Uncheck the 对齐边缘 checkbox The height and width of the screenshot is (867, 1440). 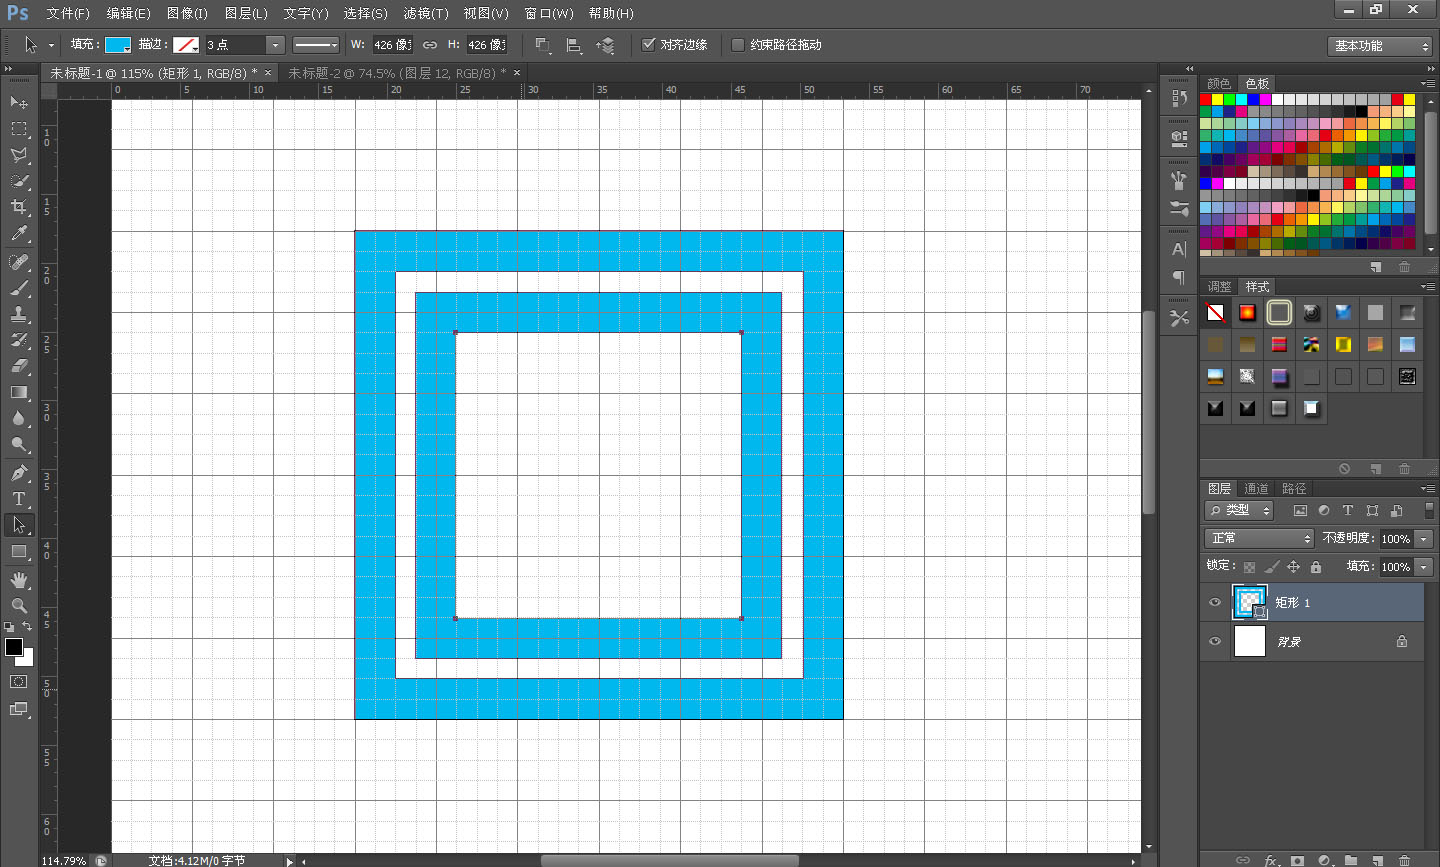pyautogui.click(x=649, y=45)
